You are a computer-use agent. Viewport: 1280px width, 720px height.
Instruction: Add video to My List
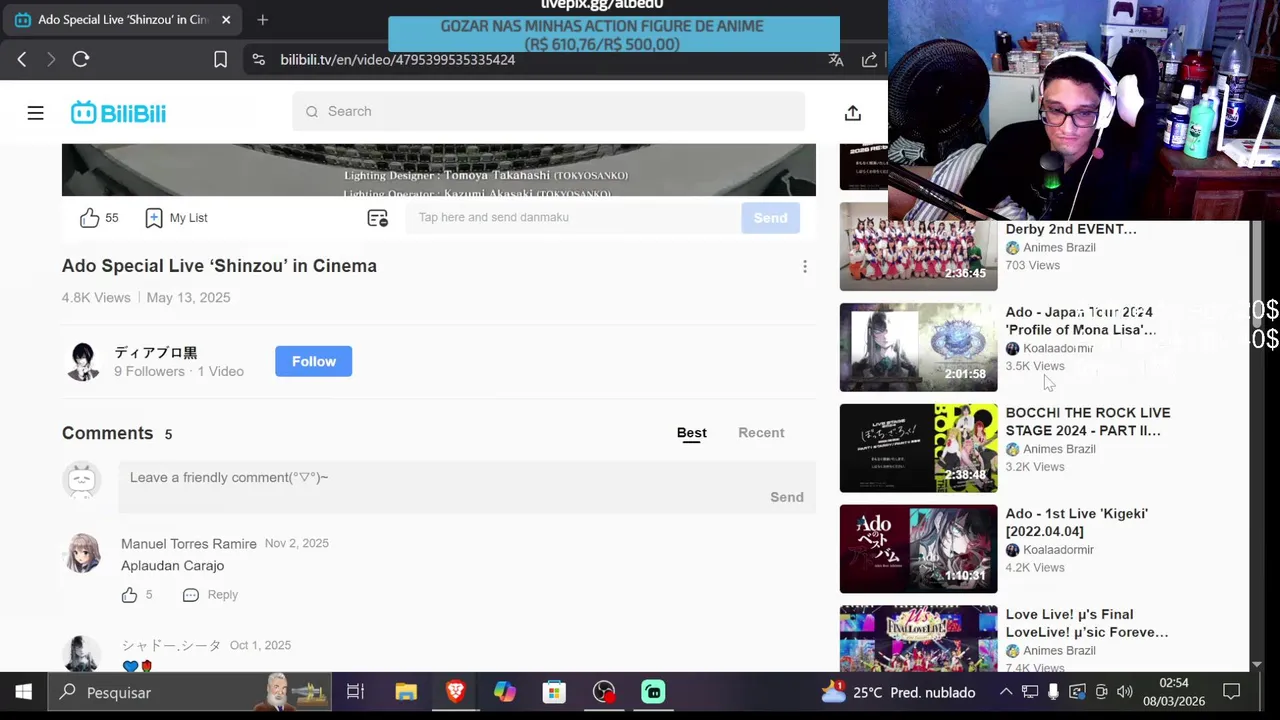(176, 218)
